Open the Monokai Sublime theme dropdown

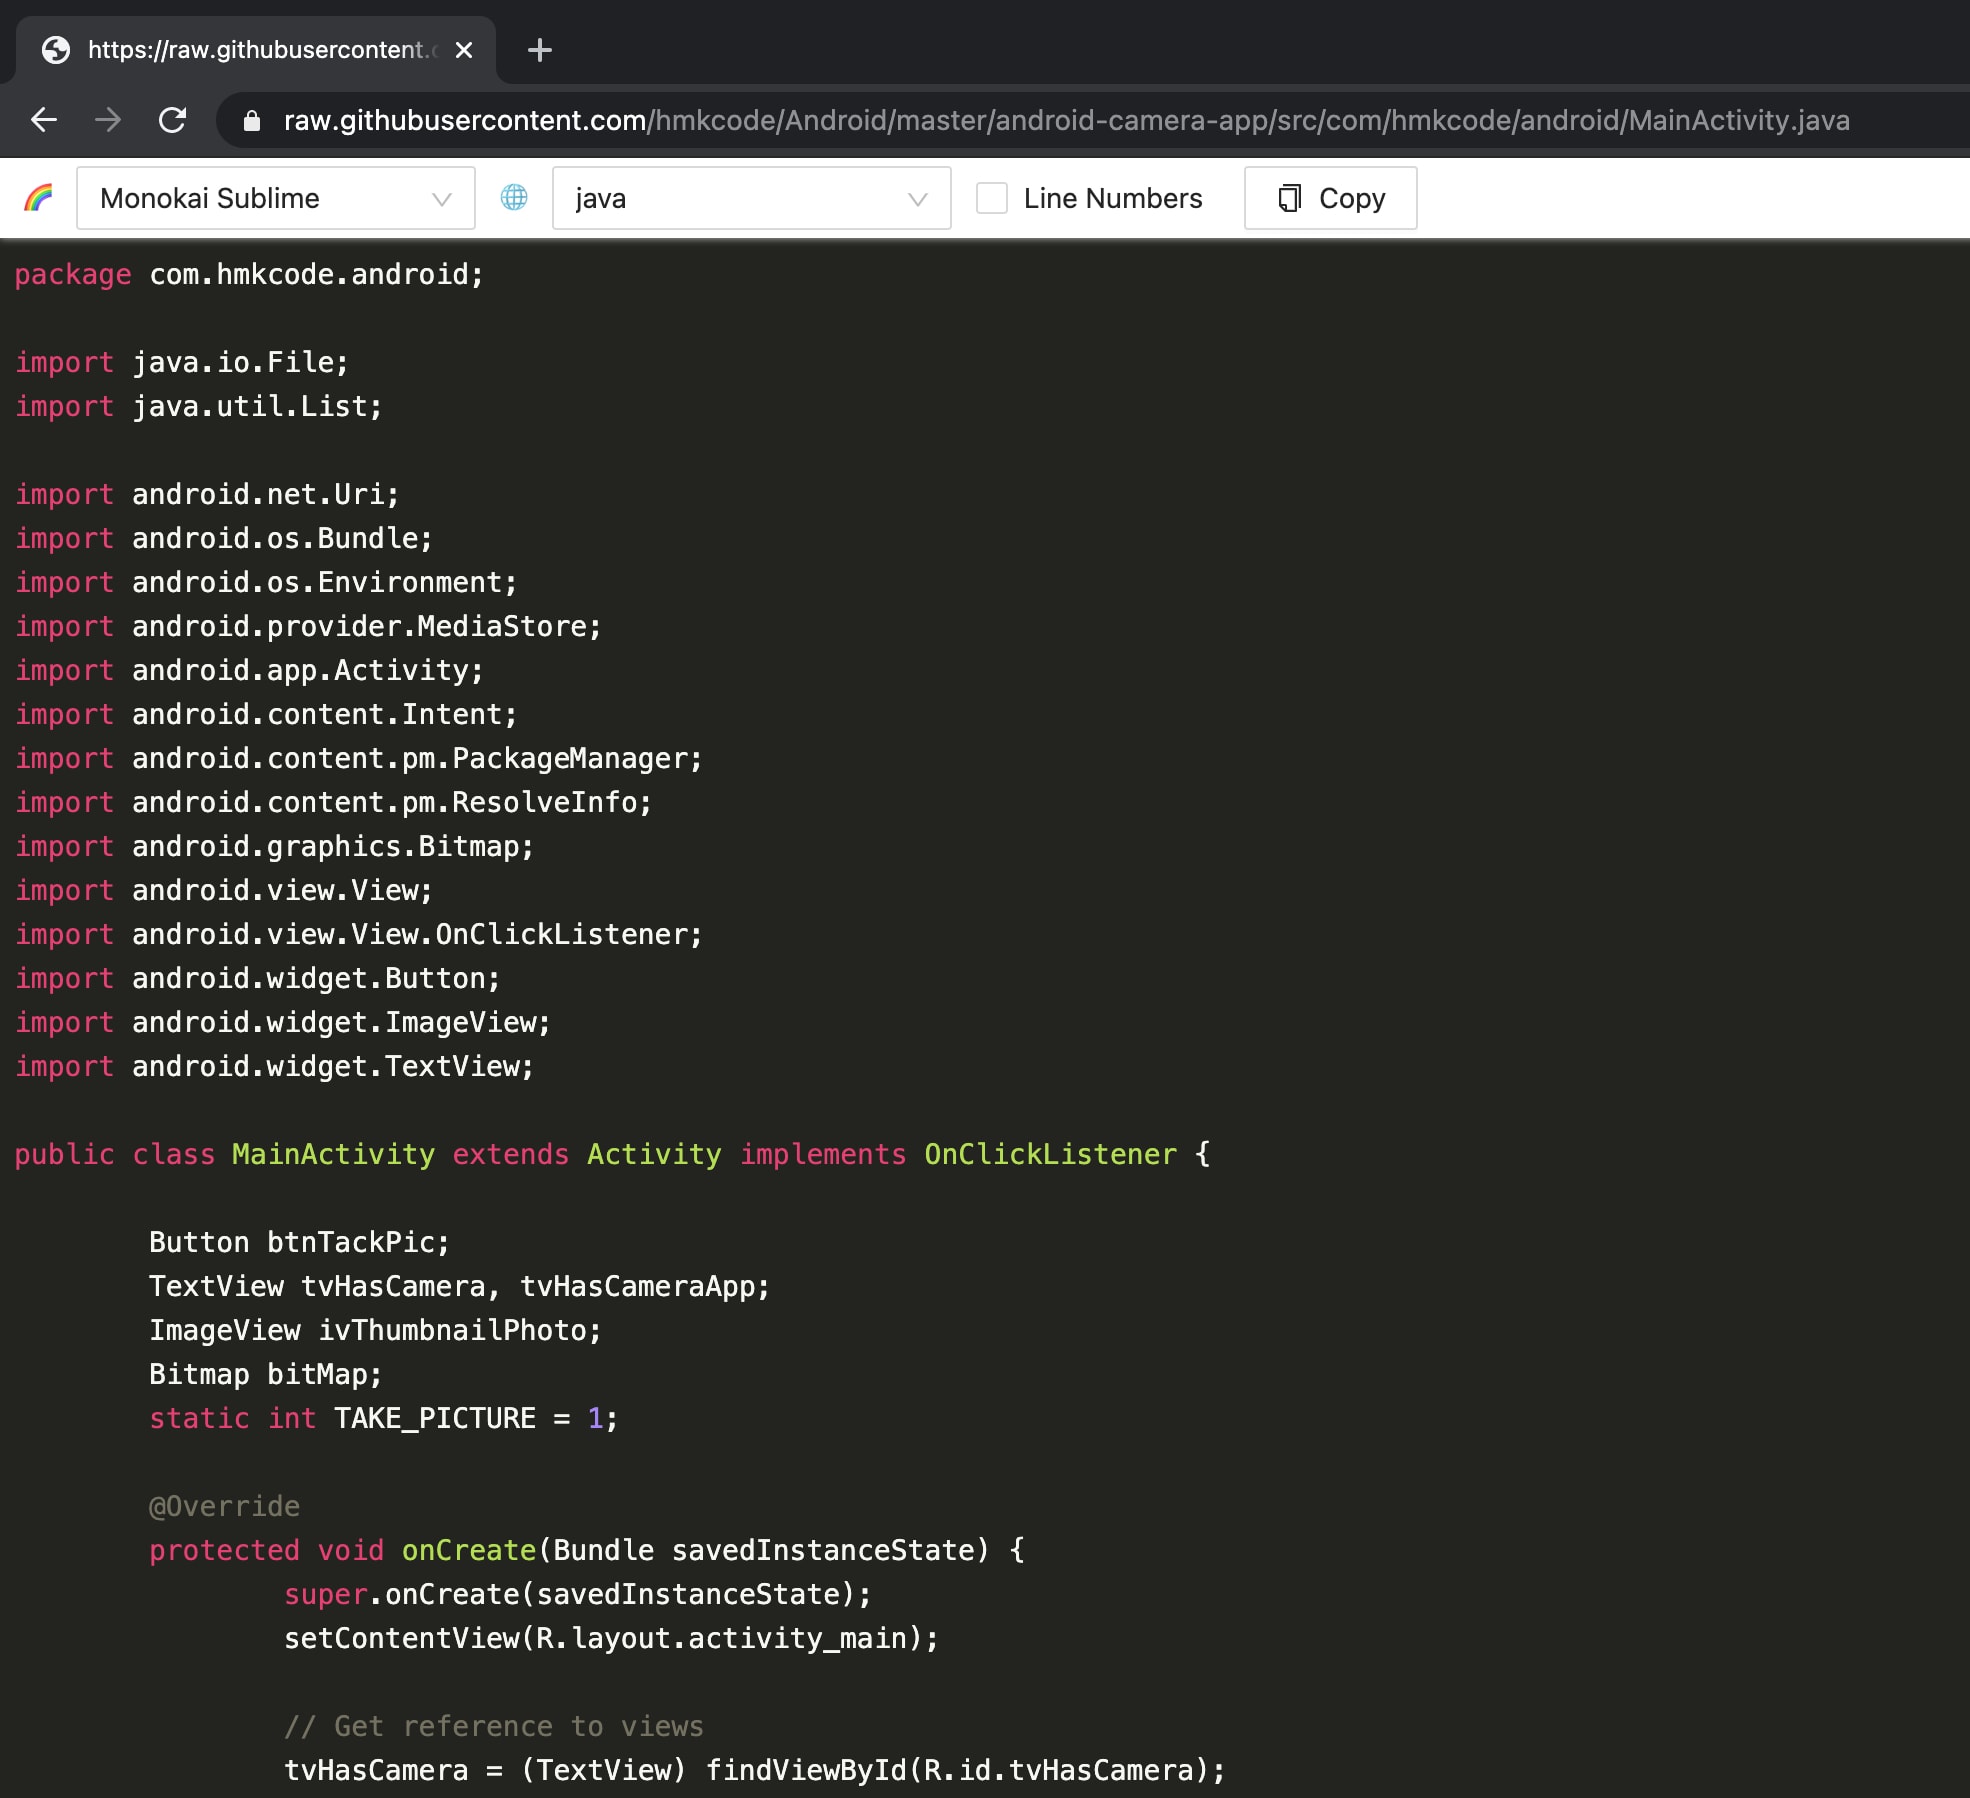tap(275, 198)
